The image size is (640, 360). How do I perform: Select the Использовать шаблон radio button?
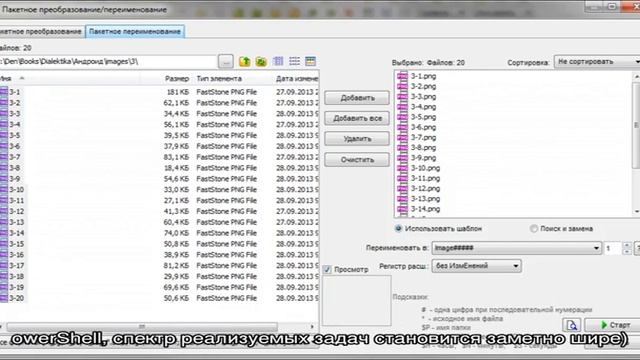coord(398,229)
